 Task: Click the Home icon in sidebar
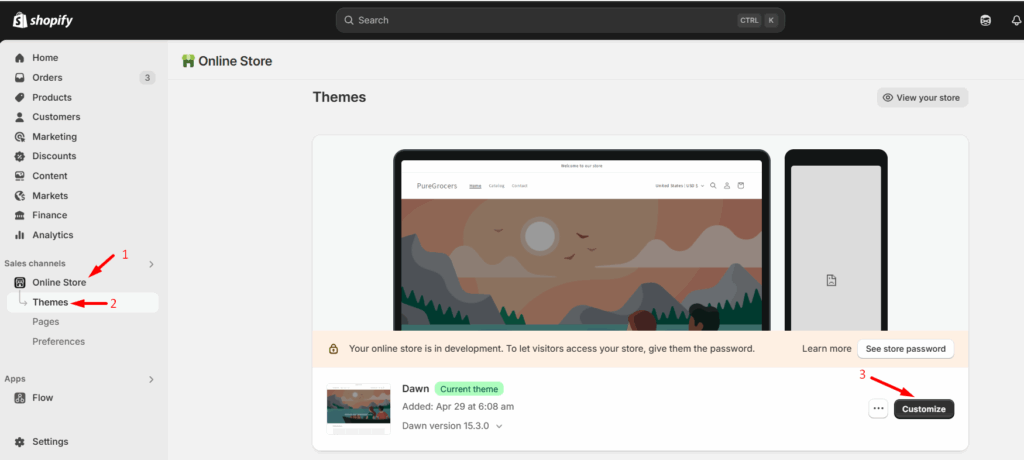[x=19, y=58]
